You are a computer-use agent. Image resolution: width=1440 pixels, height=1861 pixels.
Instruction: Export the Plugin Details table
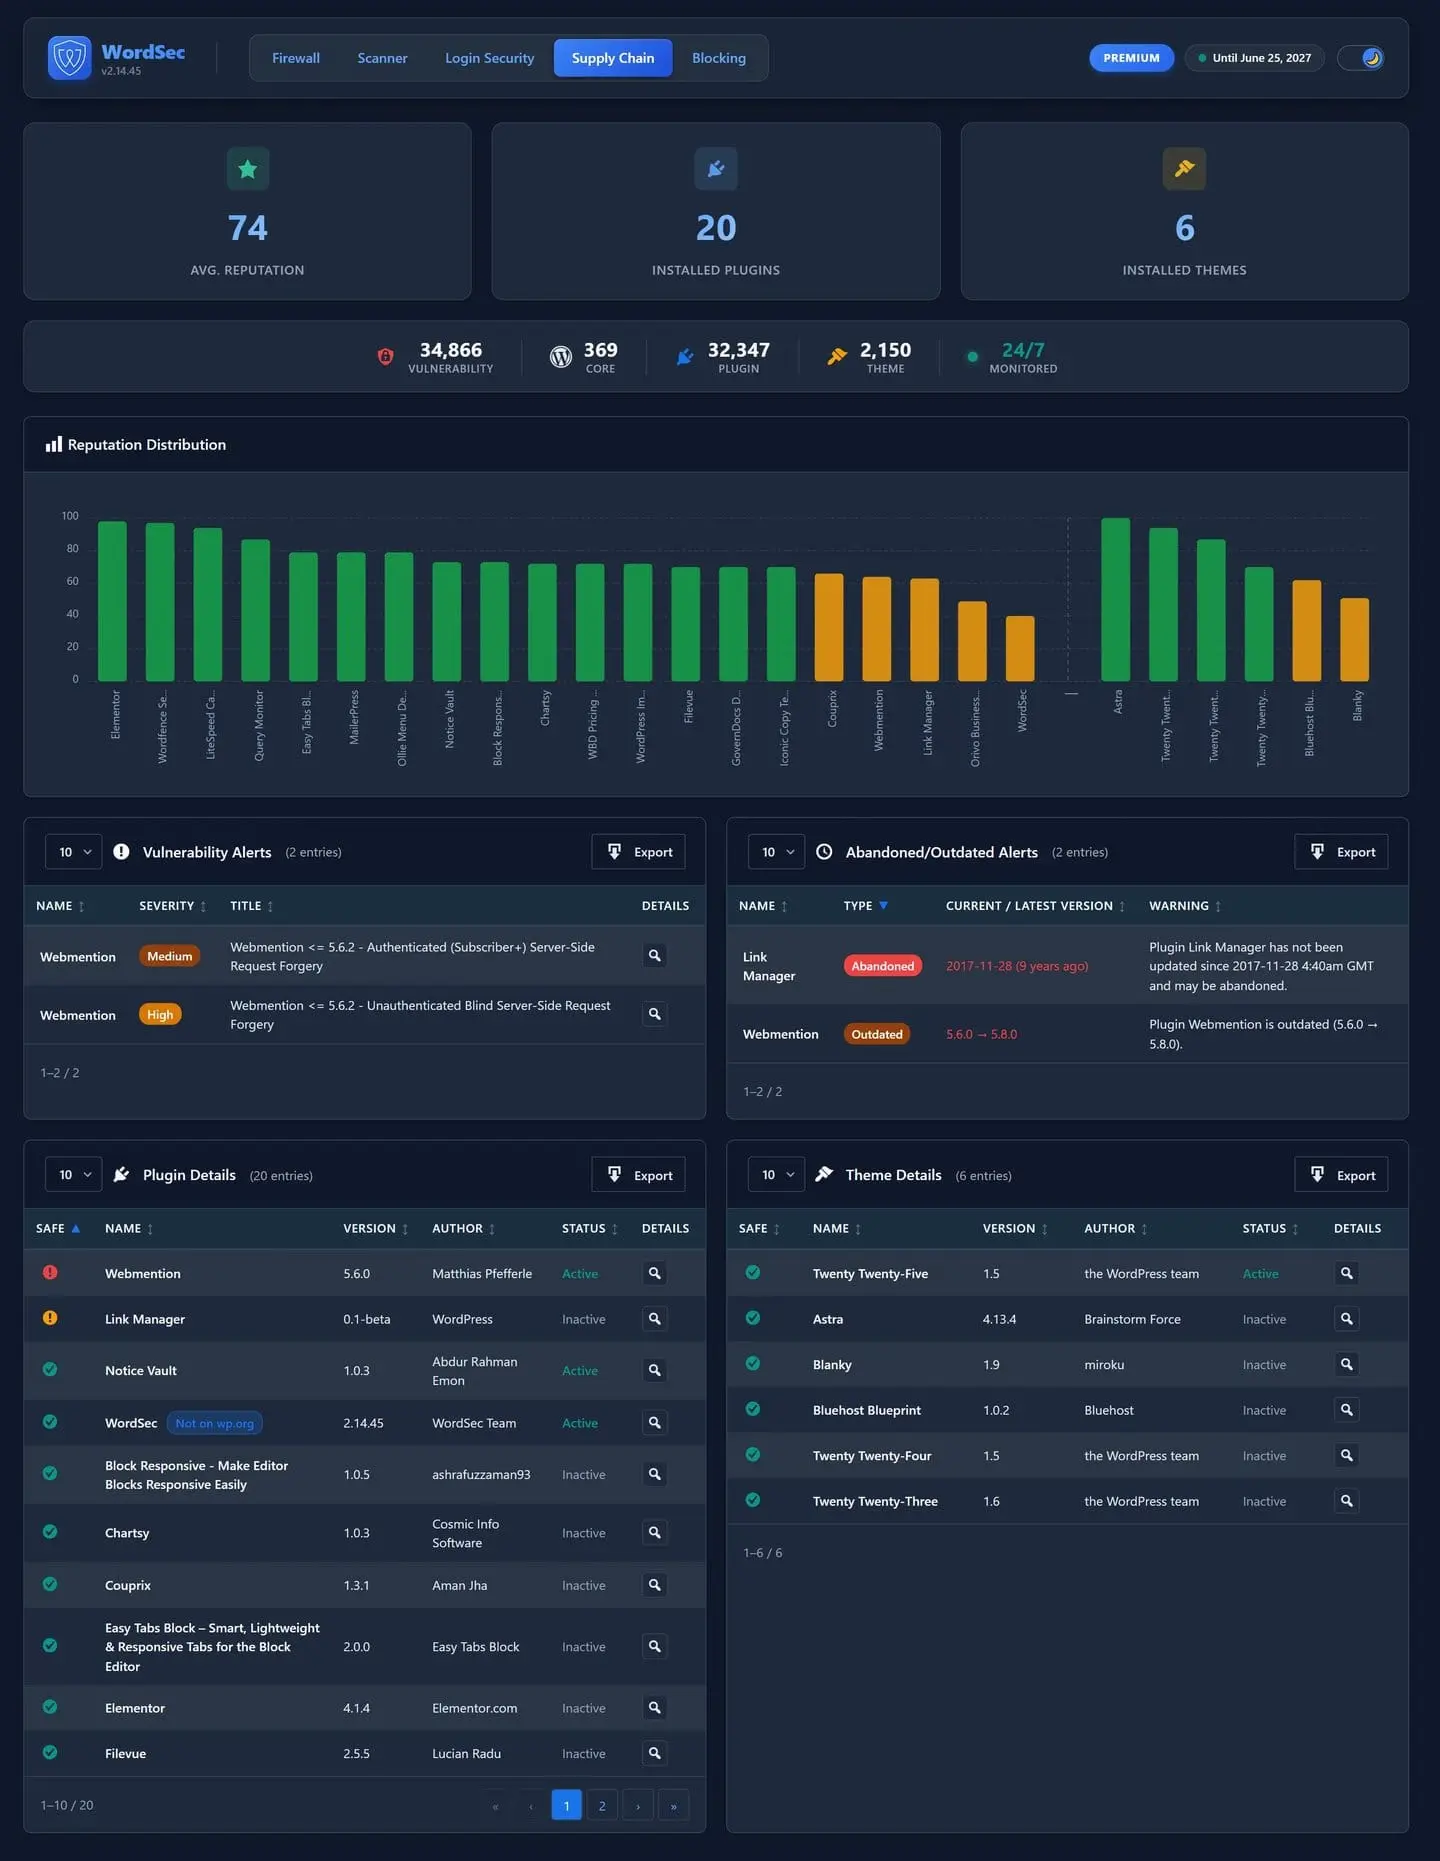(x=639, y=1175)
